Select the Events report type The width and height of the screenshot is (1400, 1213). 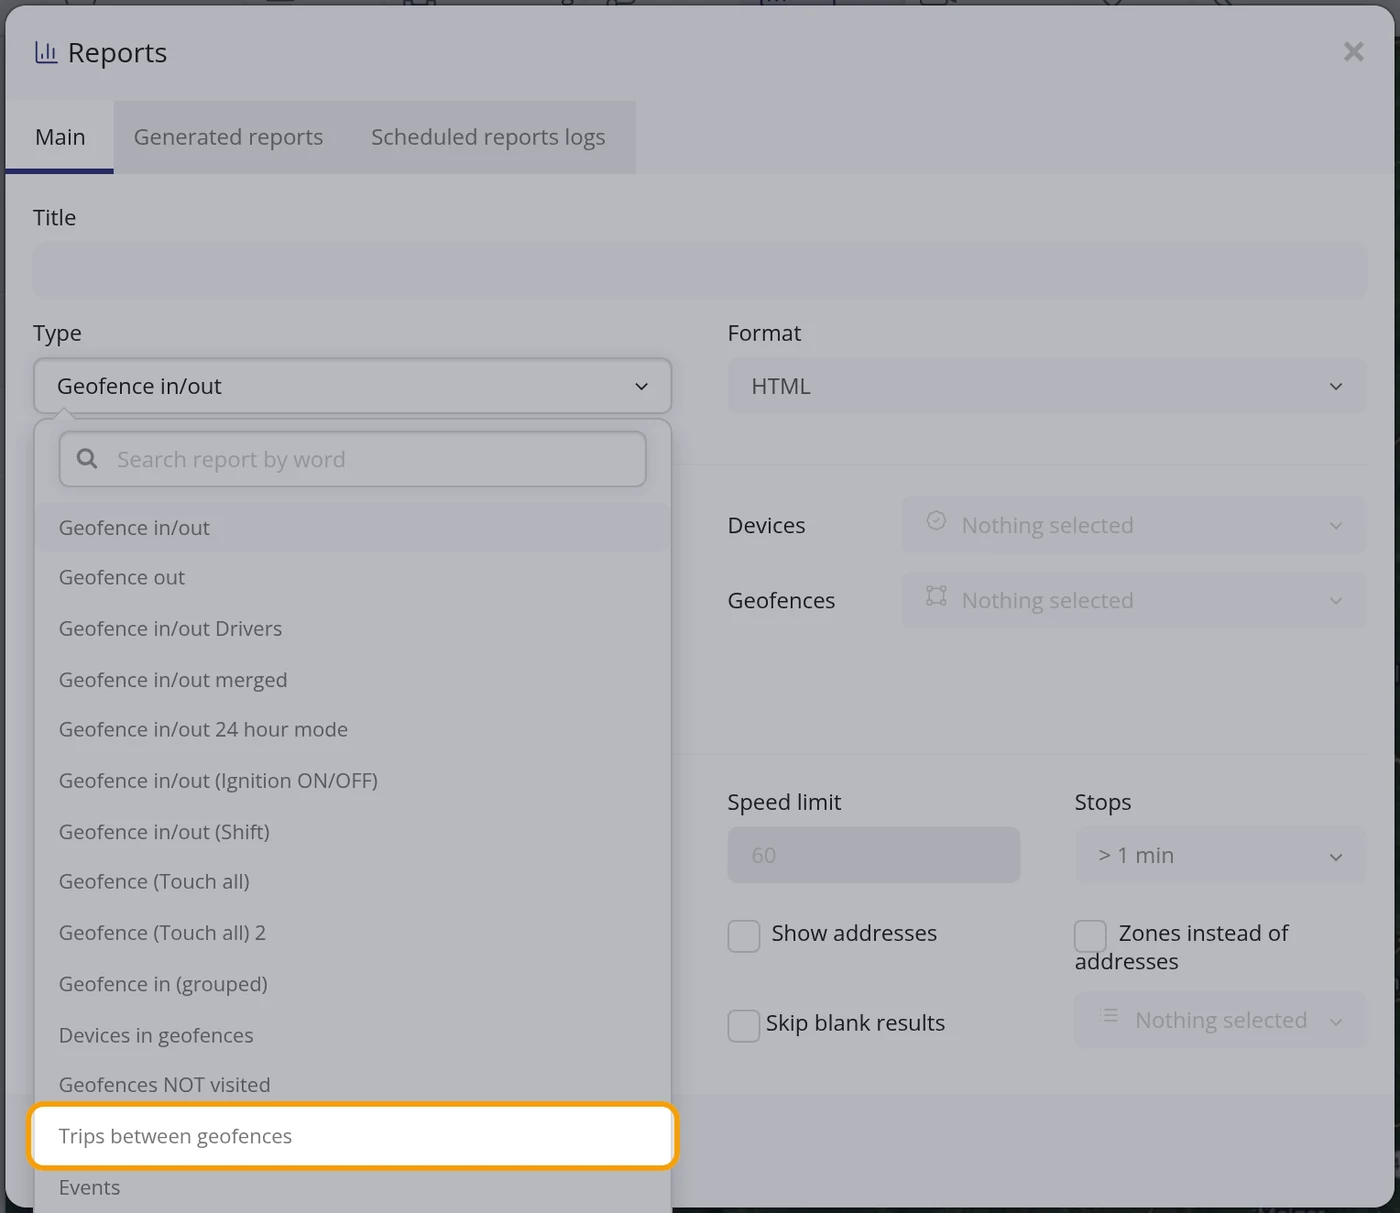[x=352, y=1188]
